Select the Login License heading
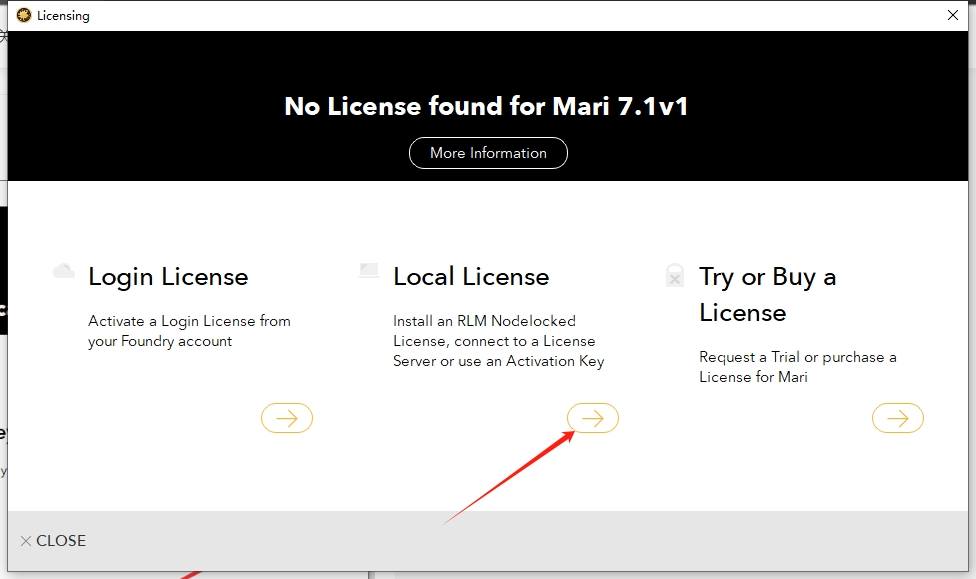Screen dimensions: 976x579 168,277
